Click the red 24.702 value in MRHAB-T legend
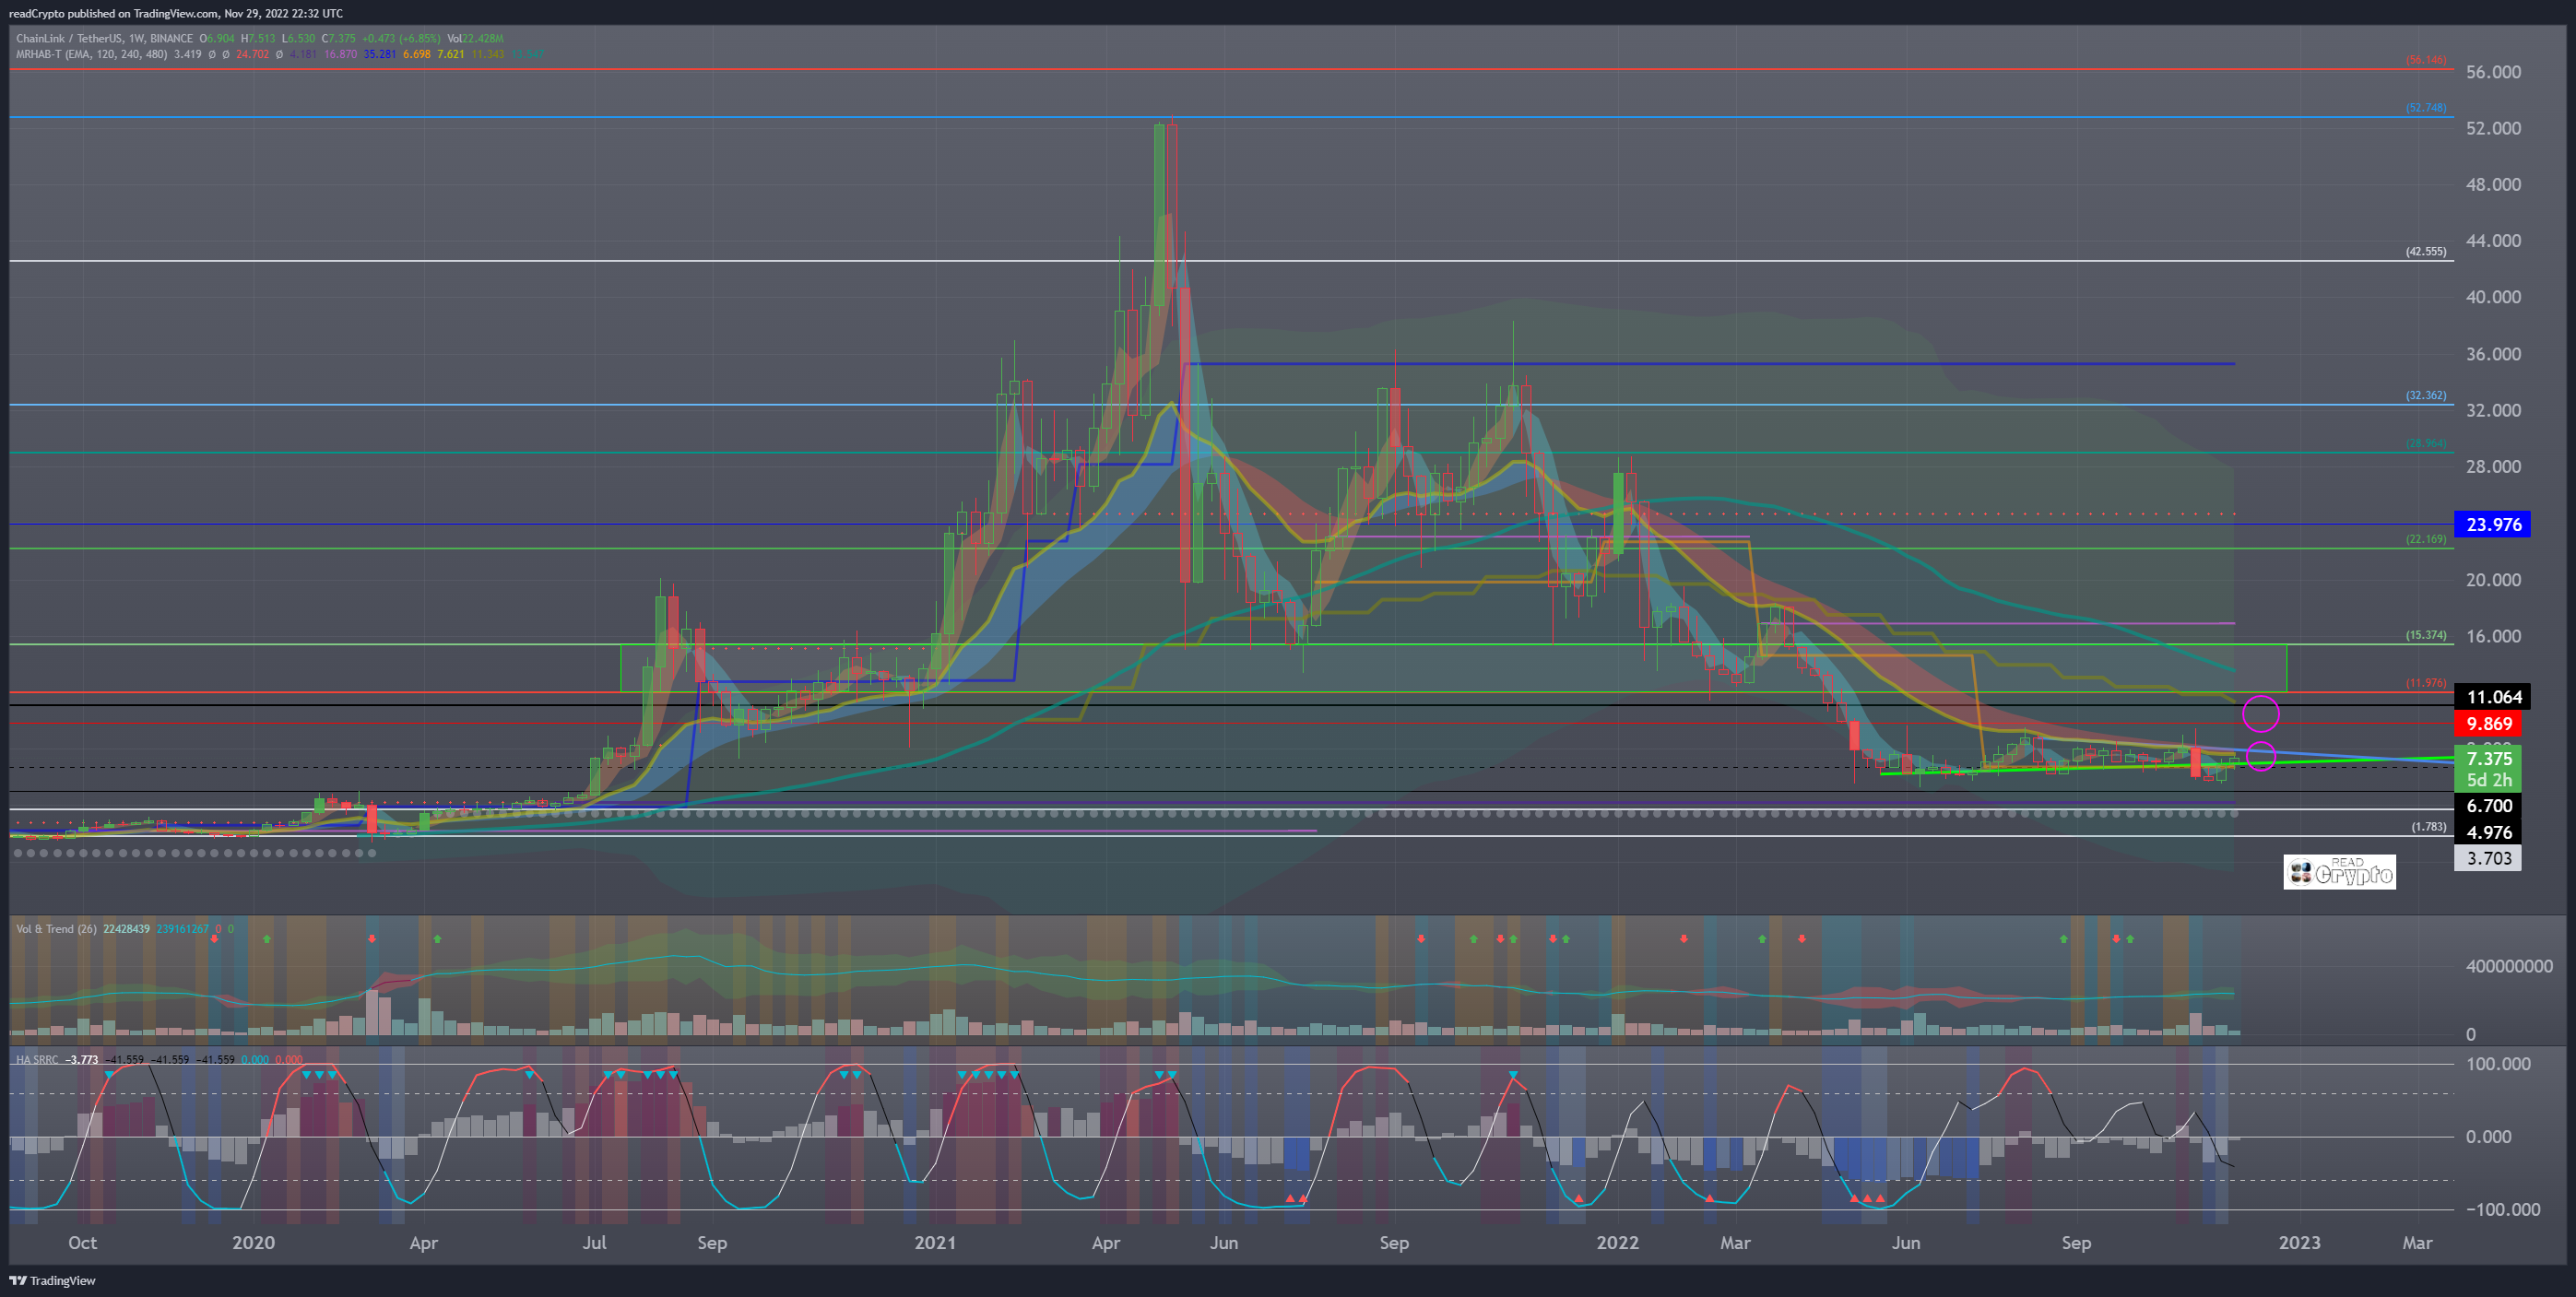Image resolution: width=2576 pixels, height=1297 pixels. click(x=252, y=54)
